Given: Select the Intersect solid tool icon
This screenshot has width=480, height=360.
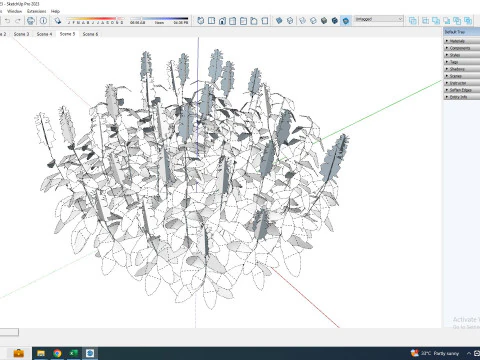Looking at the screenshot, I should [x=425, y=21].
